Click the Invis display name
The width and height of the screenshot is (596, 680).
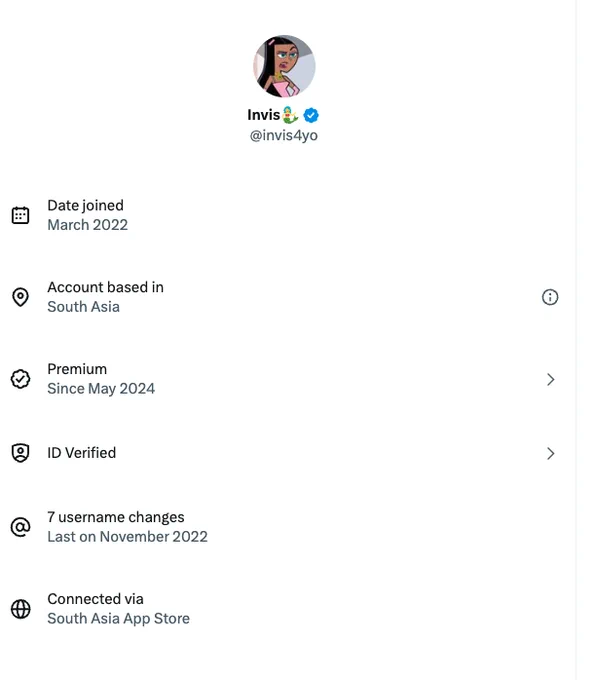264,115
